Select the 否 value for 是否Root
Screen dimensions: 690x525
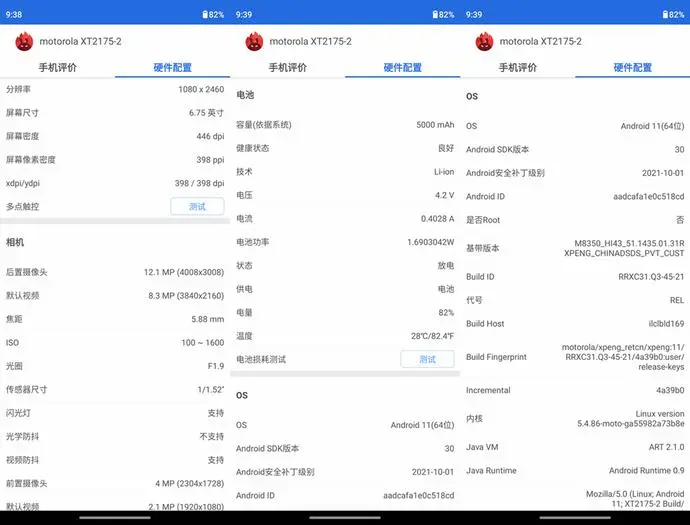[x=680, y=220]
